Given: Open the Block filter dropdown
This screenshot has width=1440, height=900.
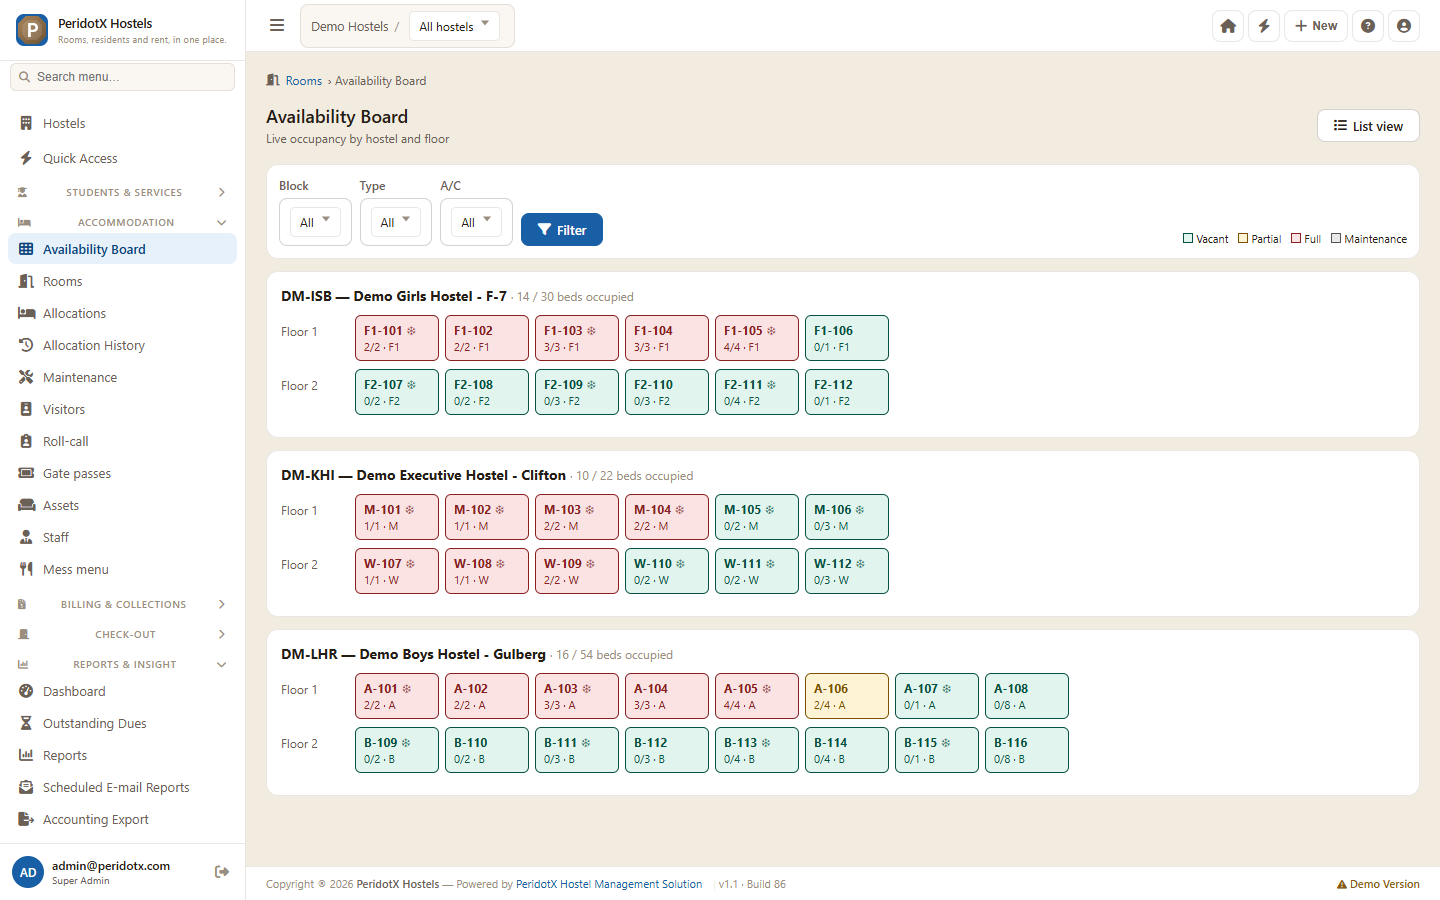Looking at the screenshot, I should (x=315, y=222).
